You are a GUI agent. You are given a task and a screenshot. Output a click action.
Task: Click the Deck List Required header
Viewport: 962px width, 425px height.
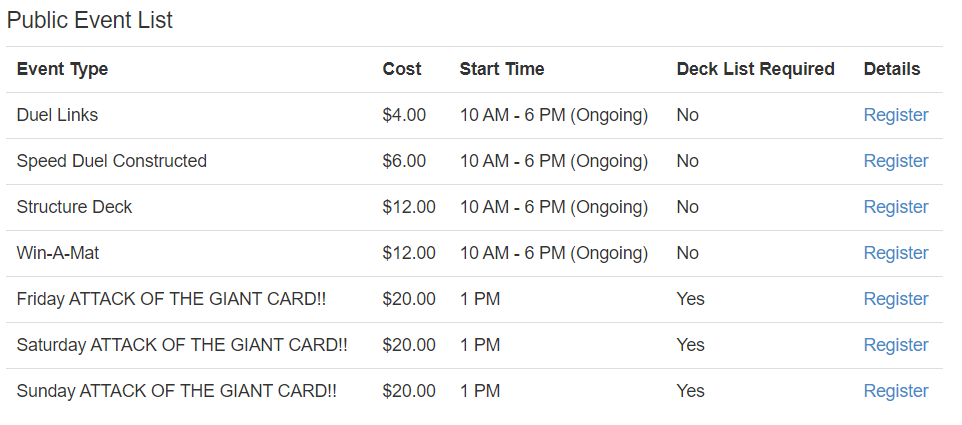[x=755, y=69]
